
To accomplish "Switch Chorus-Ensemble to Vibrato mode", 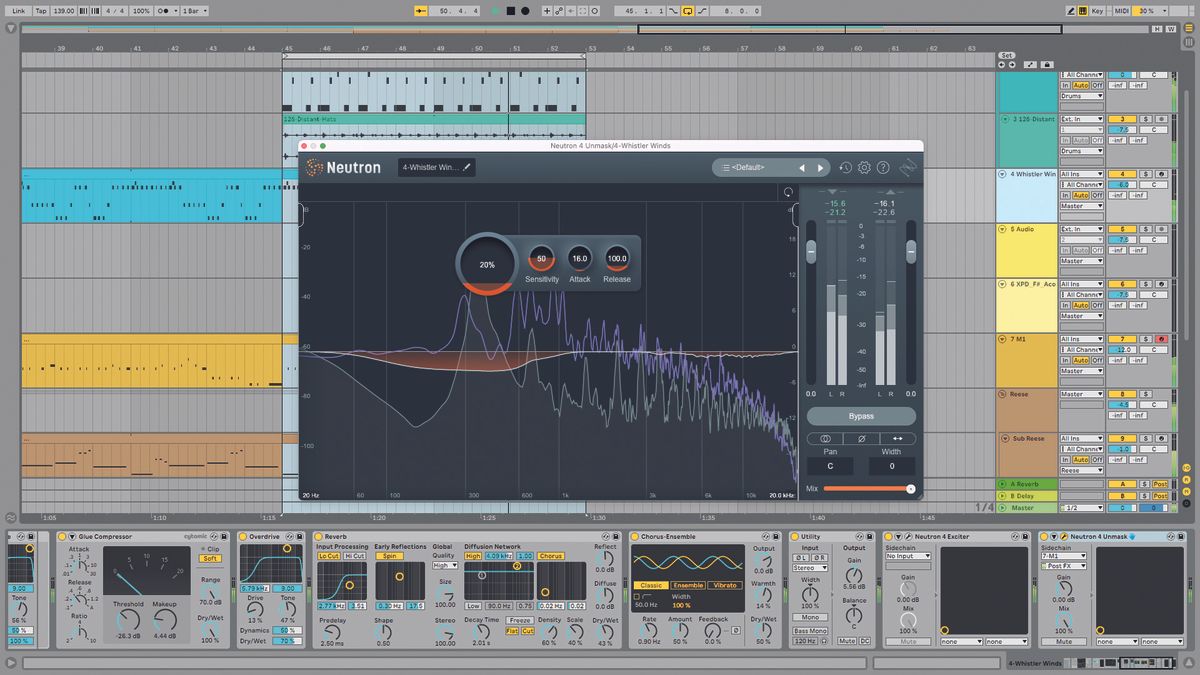I will (724, 585).
